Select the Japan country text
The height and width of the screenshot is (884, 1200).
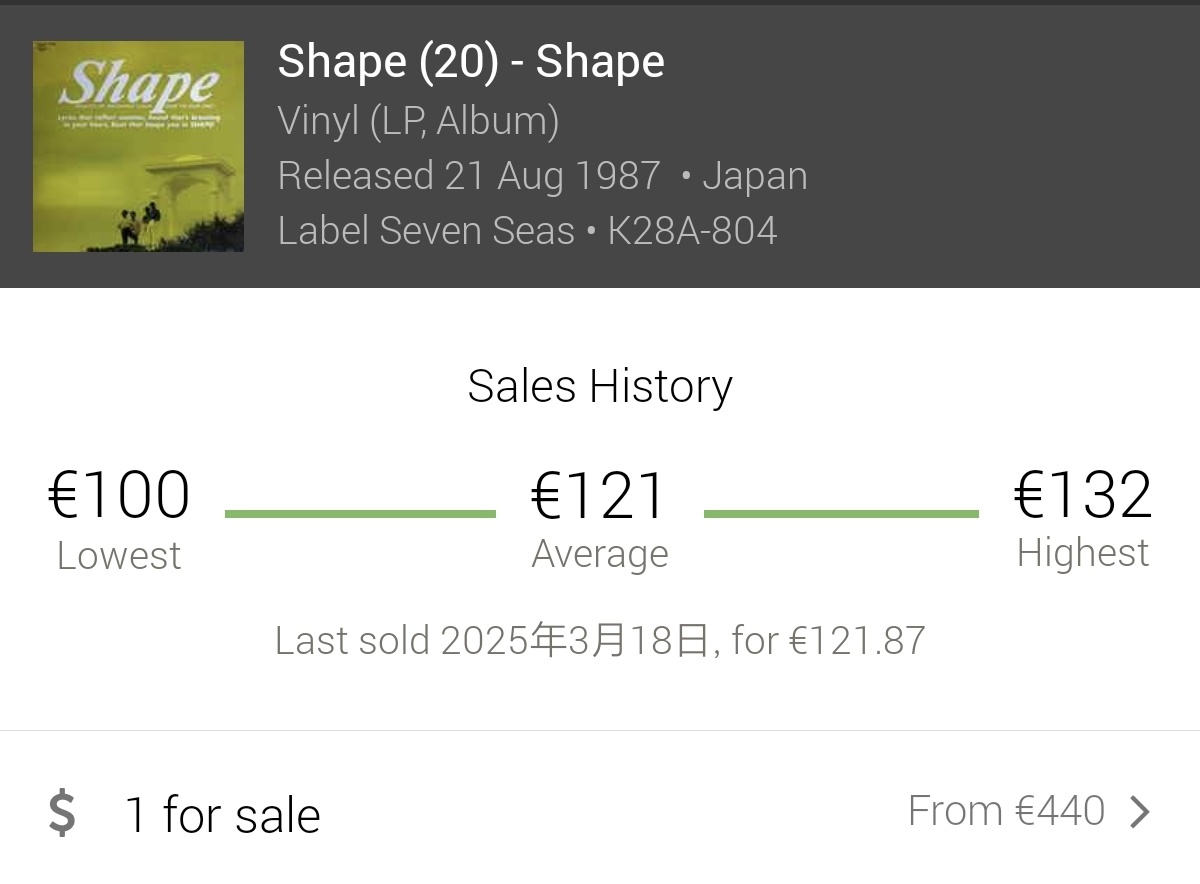(x=754, y=176)
